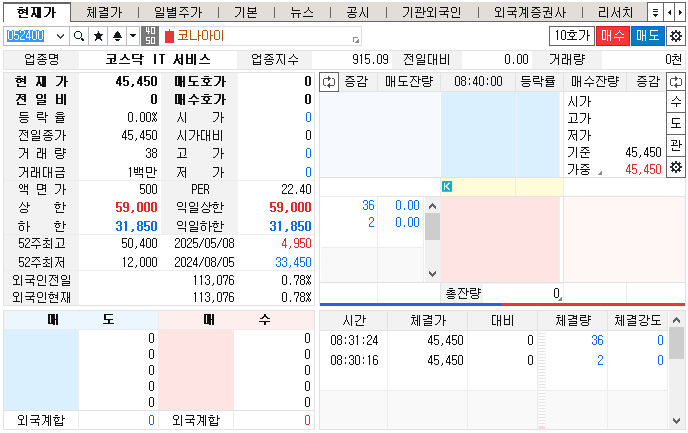Click 52주최저 value 12,000
688x433 pixels.
(x=139, y=262)
